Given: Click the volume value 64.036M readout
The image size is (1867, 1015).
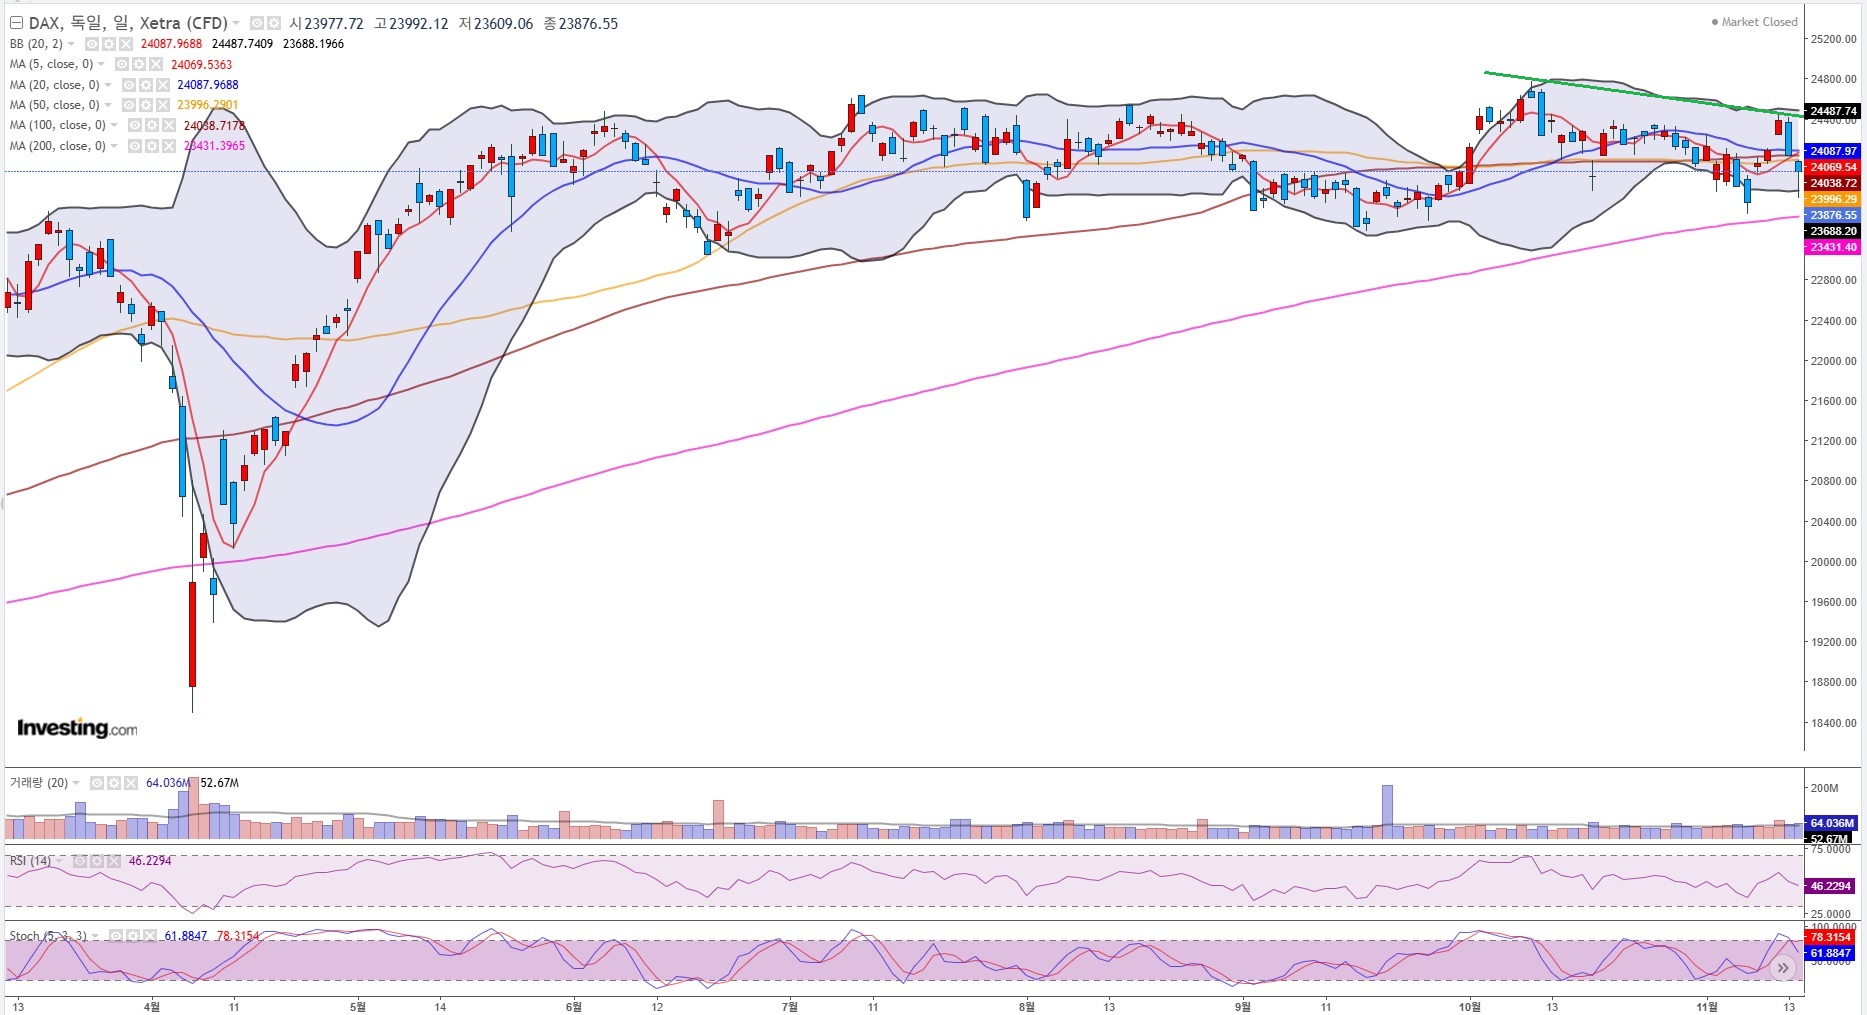Looking at the screenshot, I should click(168, 783).
